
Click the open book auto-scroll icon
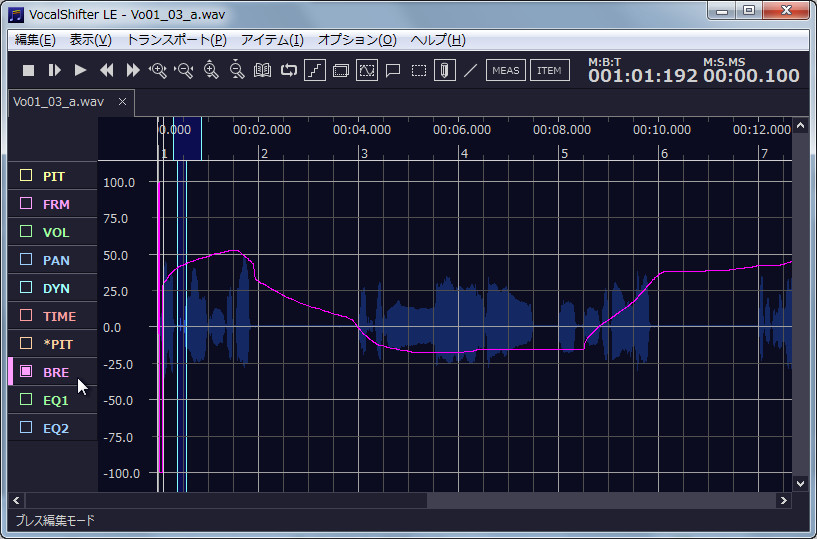(x=263, y=70)
